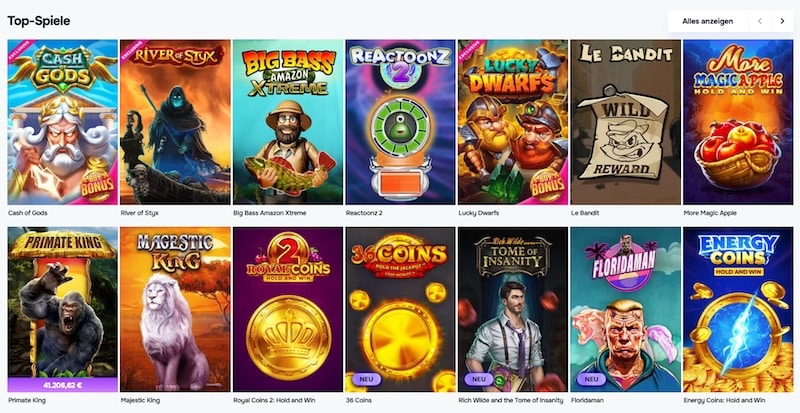Open the Le Bandit wanted poster tile
800x413 pixels.
(x=626, y=122)
